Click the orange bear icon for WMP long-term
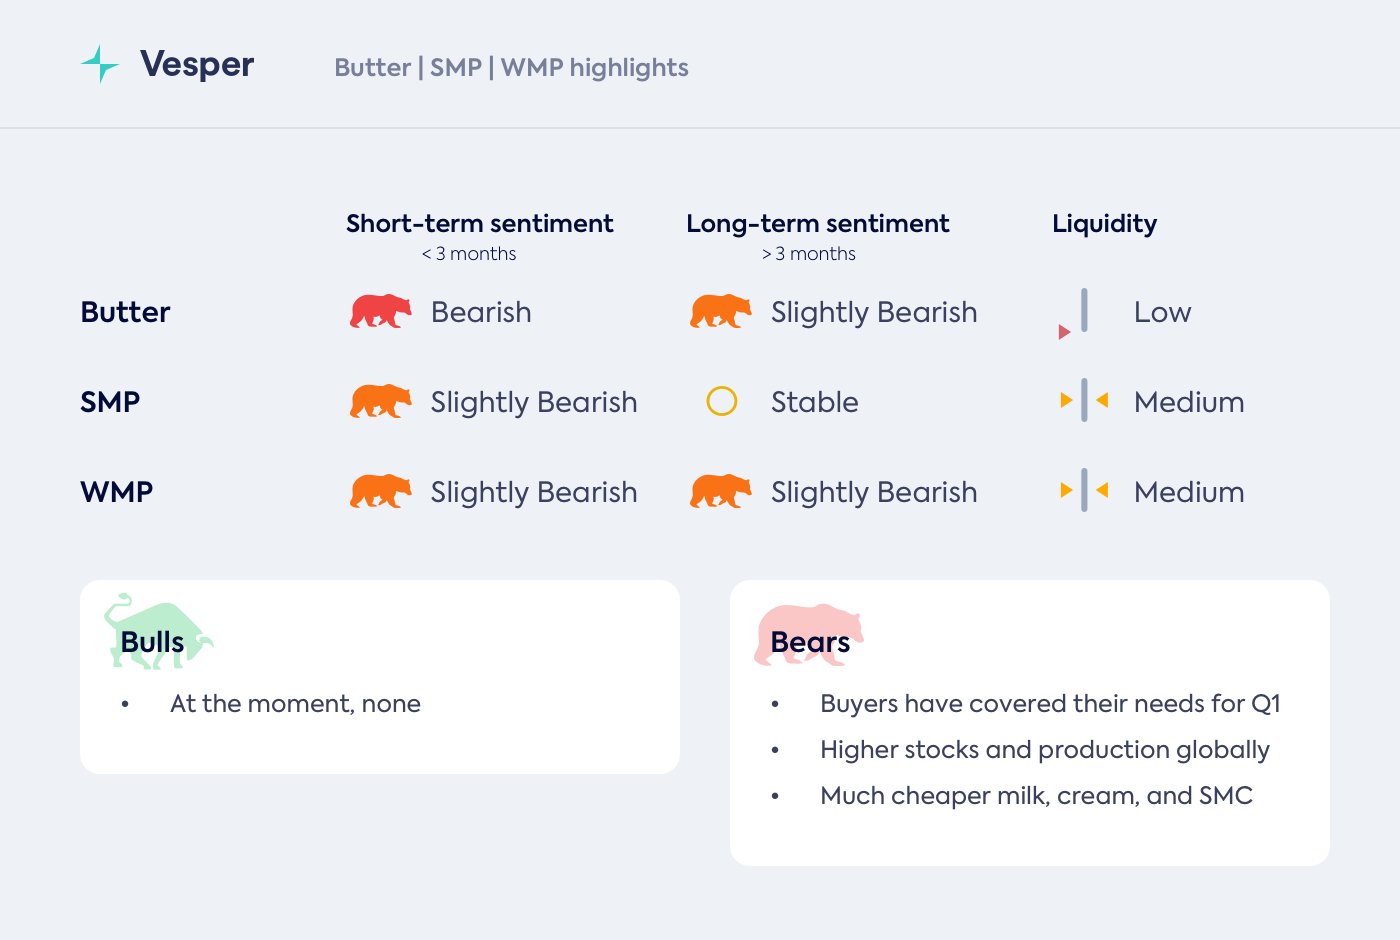Image resolution: width=1400 pixels, height=940 pixels. coord(720,492)
